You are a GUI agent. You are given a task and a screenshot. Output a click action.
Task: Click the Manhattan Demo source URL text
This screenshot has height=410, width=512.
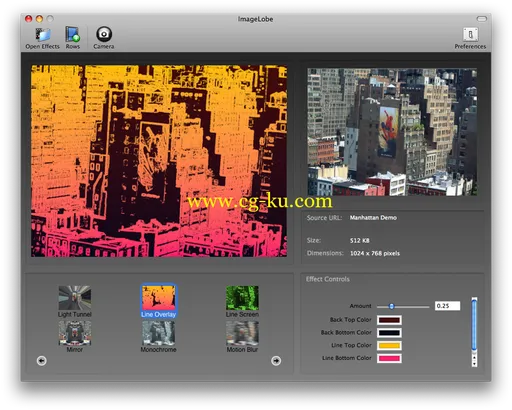click(x=373, y=218)
